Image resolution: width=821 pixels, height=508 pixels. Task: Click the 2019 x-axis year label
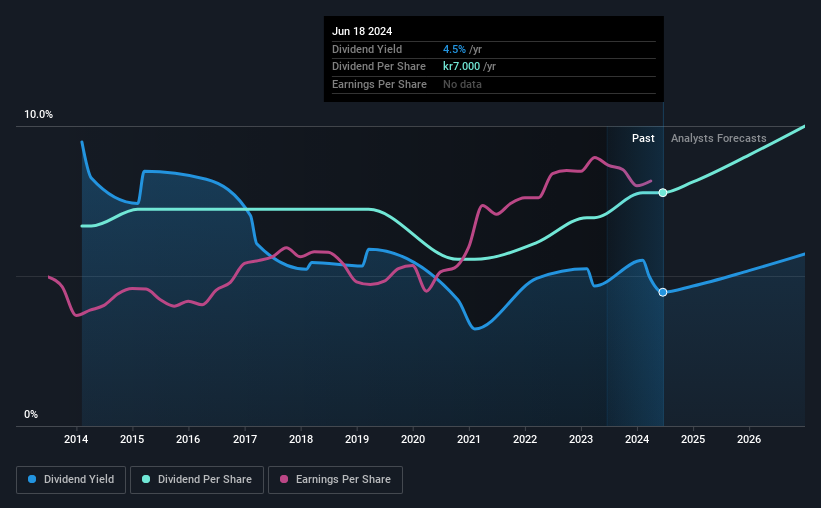point(357,439)
